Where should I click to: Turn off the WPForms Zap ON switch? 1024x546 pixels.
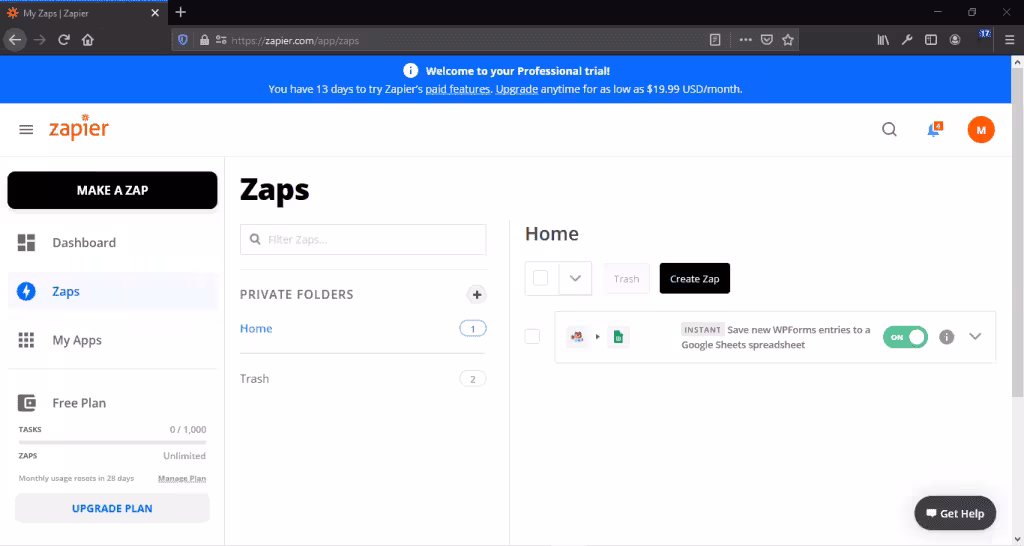point(905,337)
